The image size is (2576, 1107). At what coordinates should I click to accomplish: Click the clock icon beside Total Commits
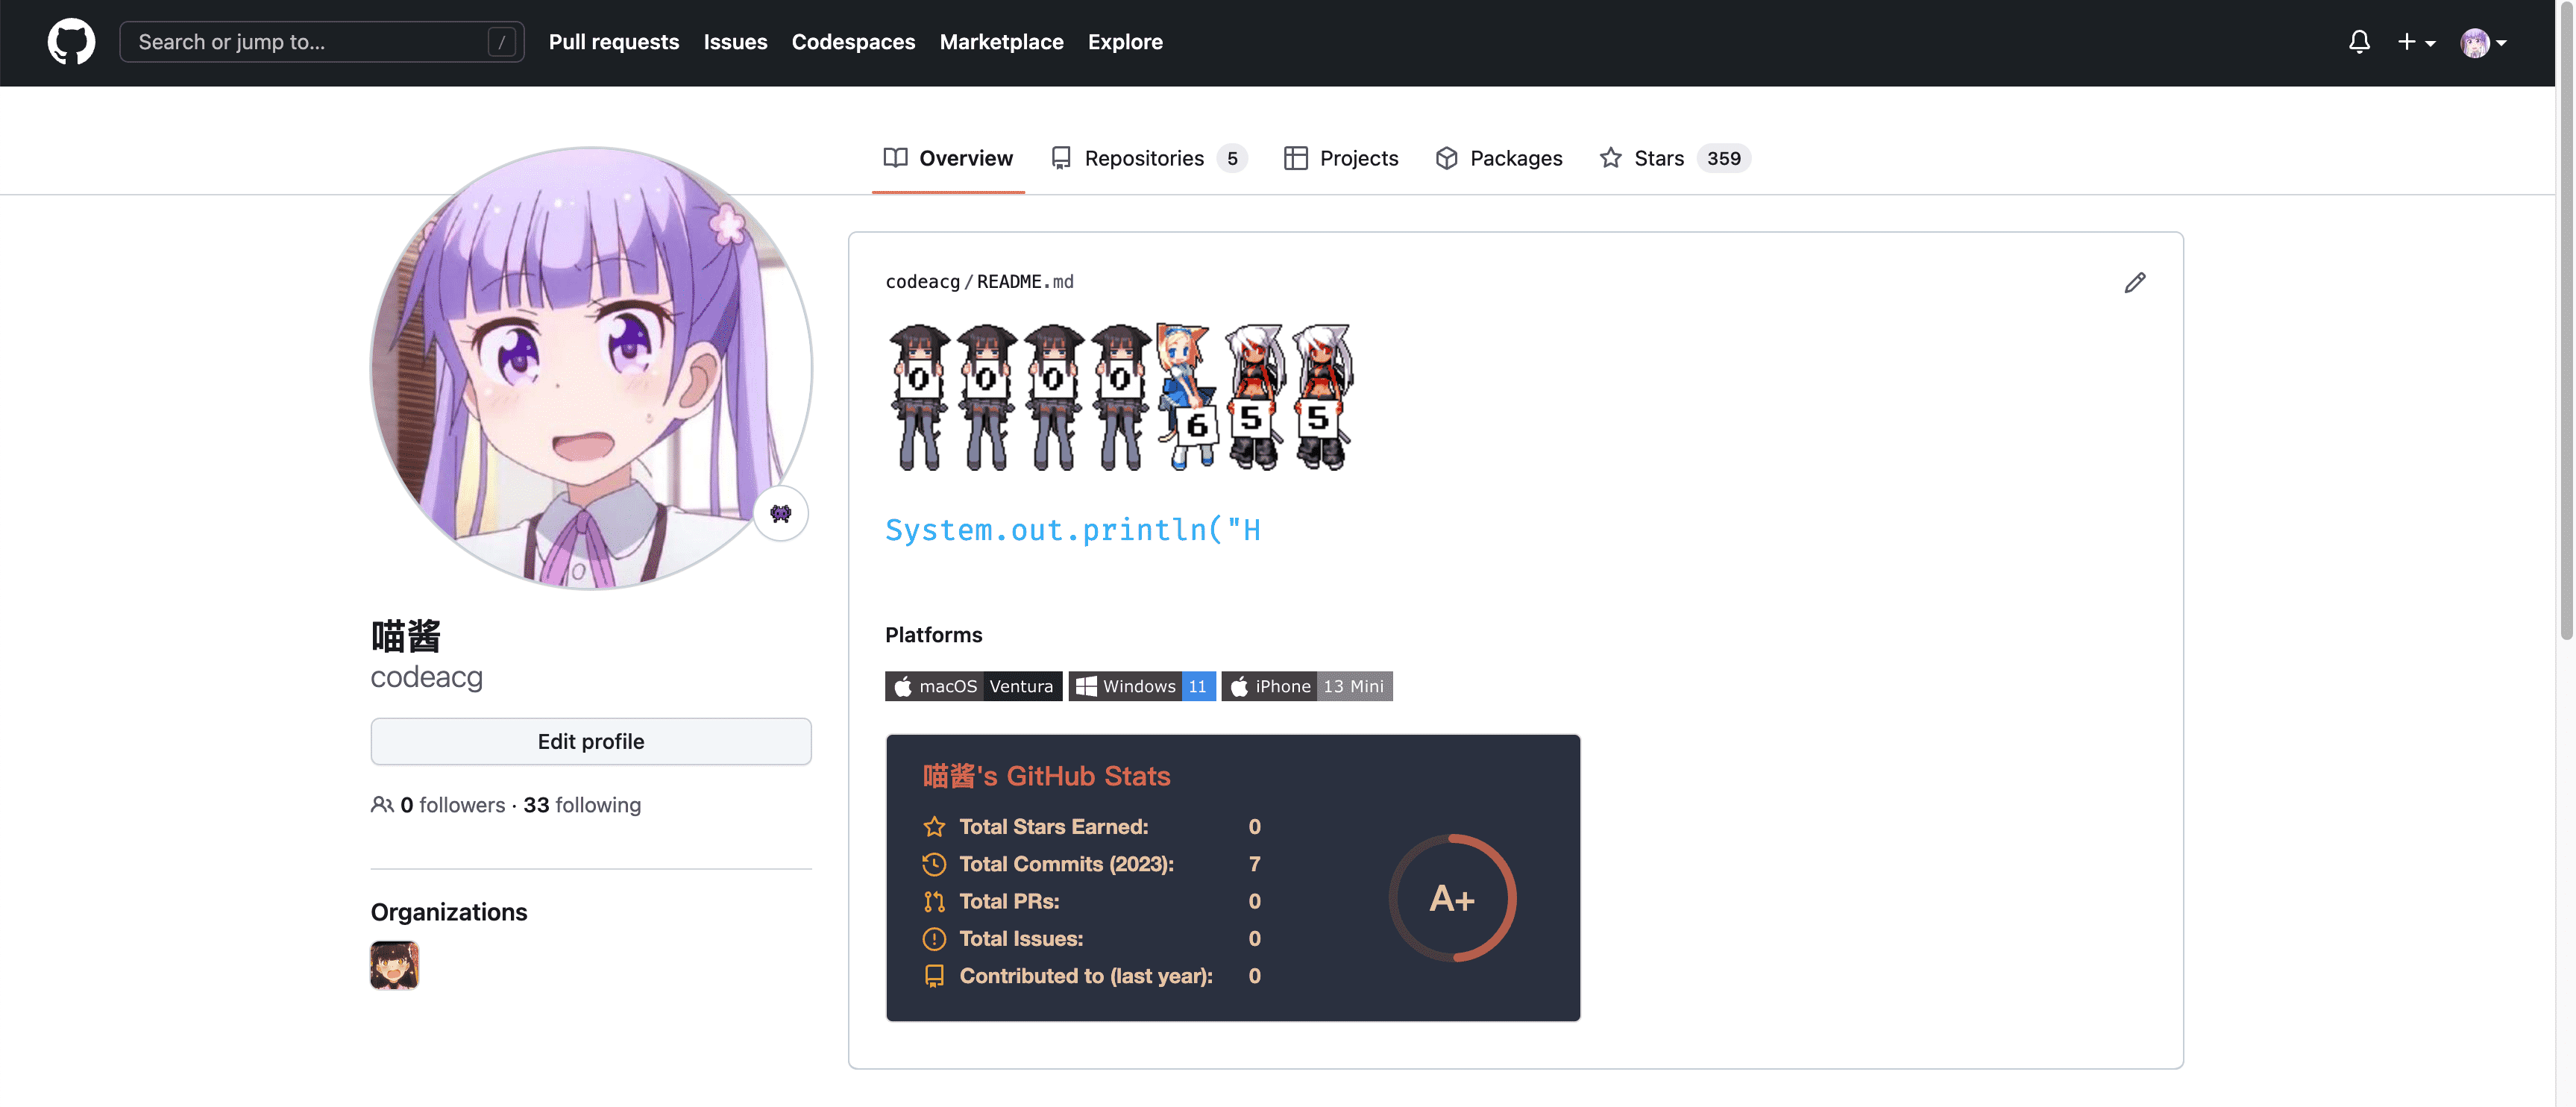[934, 864]
